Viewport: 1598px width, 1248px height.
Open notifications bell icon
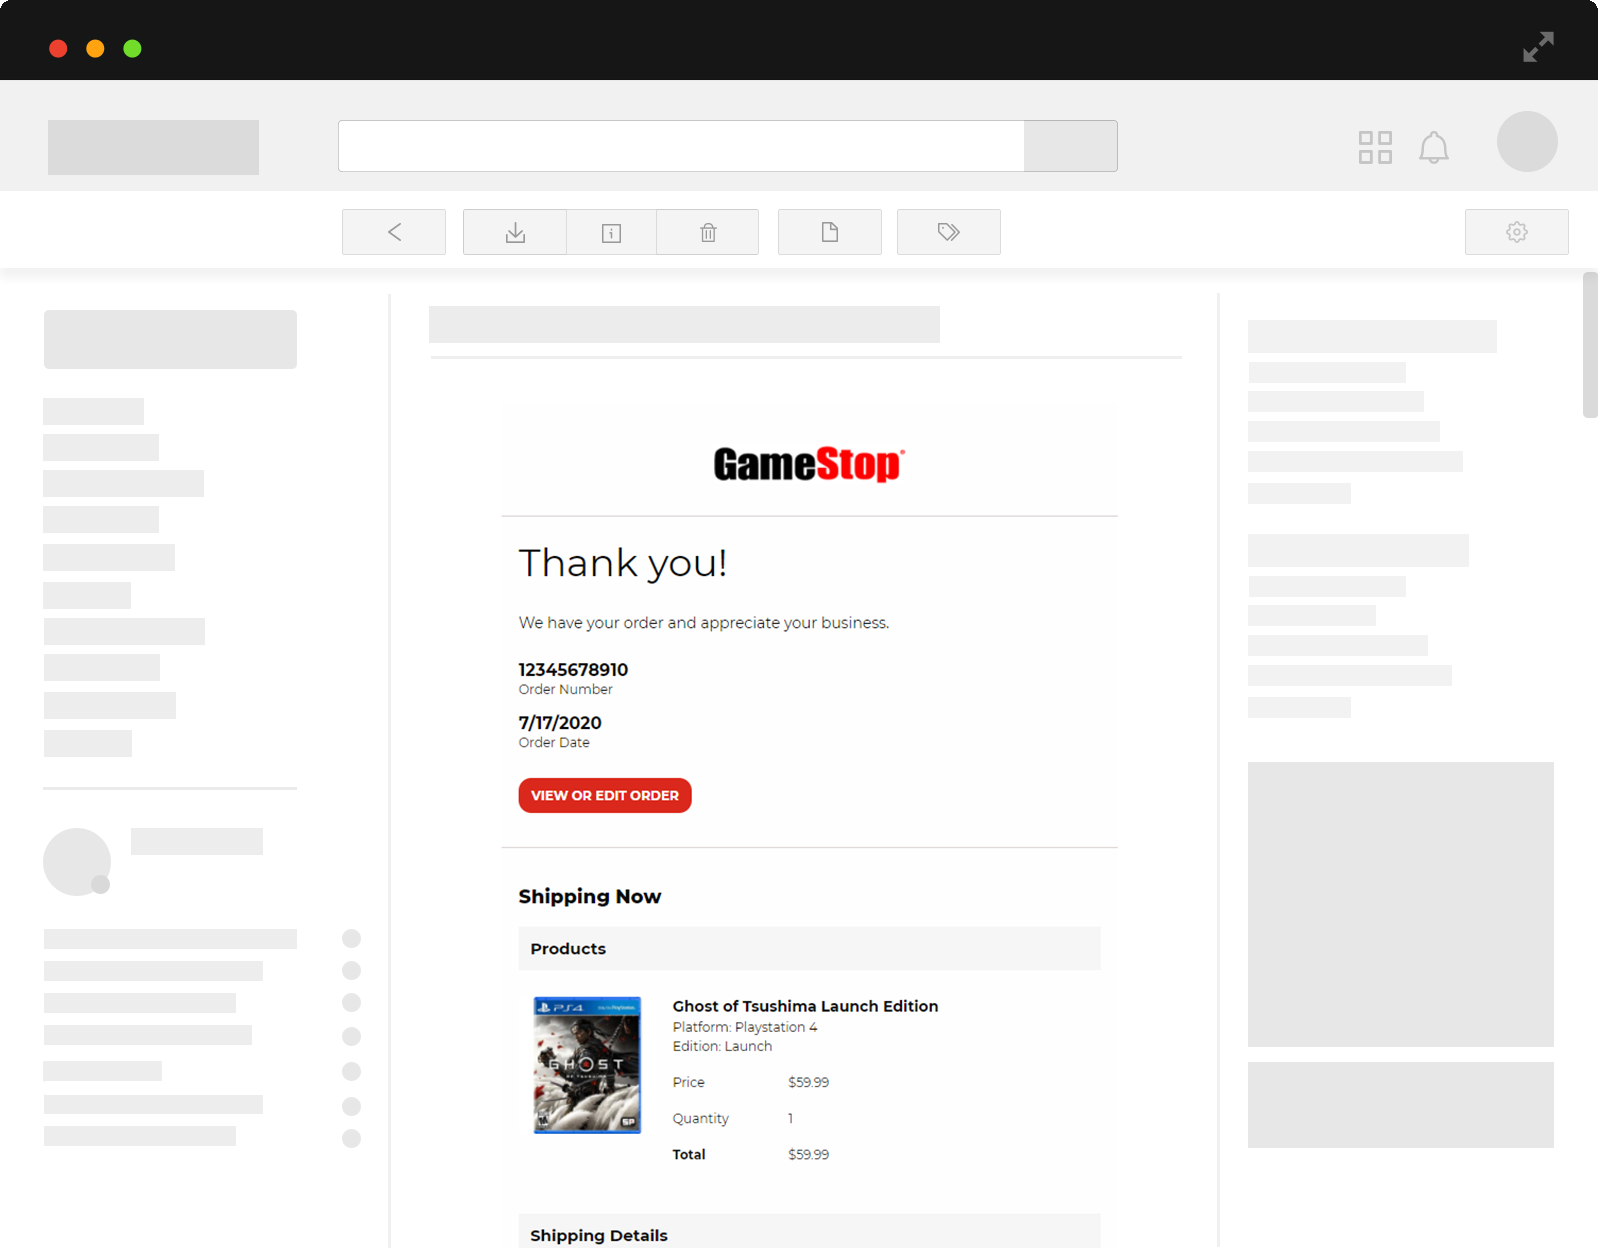point(1434,147)
